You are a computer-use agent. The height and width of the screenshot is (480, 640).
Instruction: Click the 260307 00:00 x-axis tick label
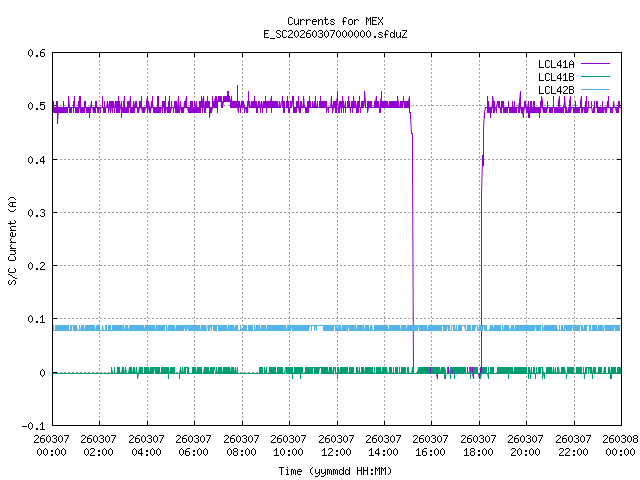tap(51, 445)
